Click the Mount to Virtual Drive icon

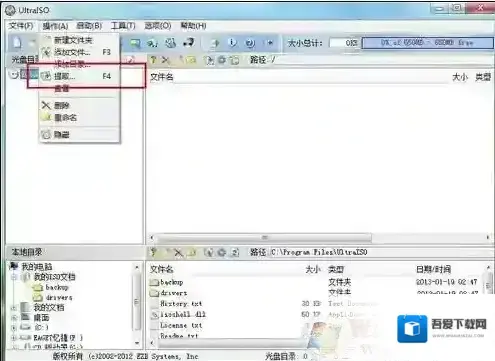(189, 43)
